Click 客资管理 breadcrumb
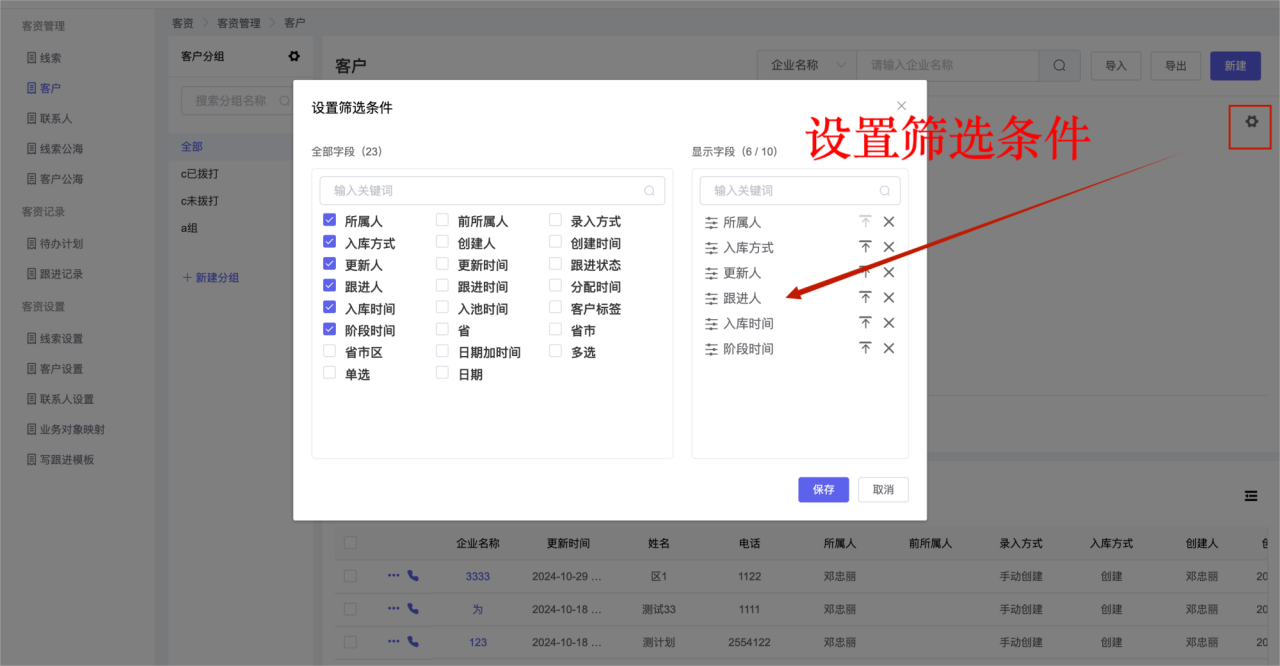Screen dimensions: 1280x666 pos(238,22)
